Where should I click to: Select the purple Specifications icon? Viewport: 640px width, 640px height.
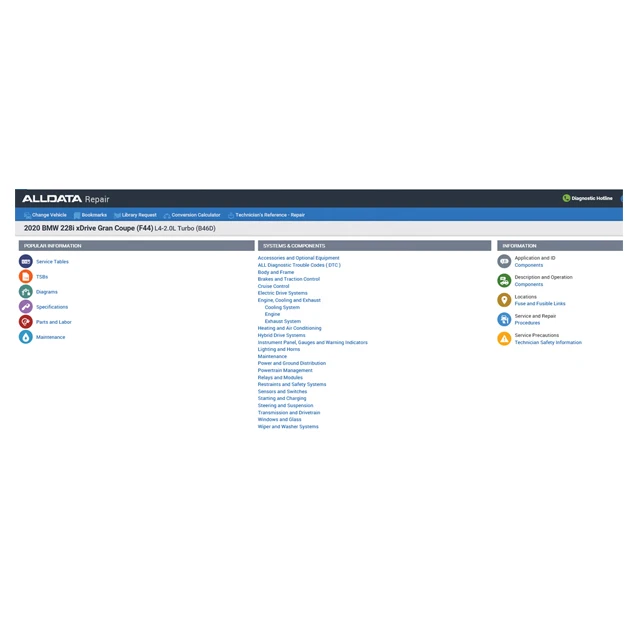(26, 307)
